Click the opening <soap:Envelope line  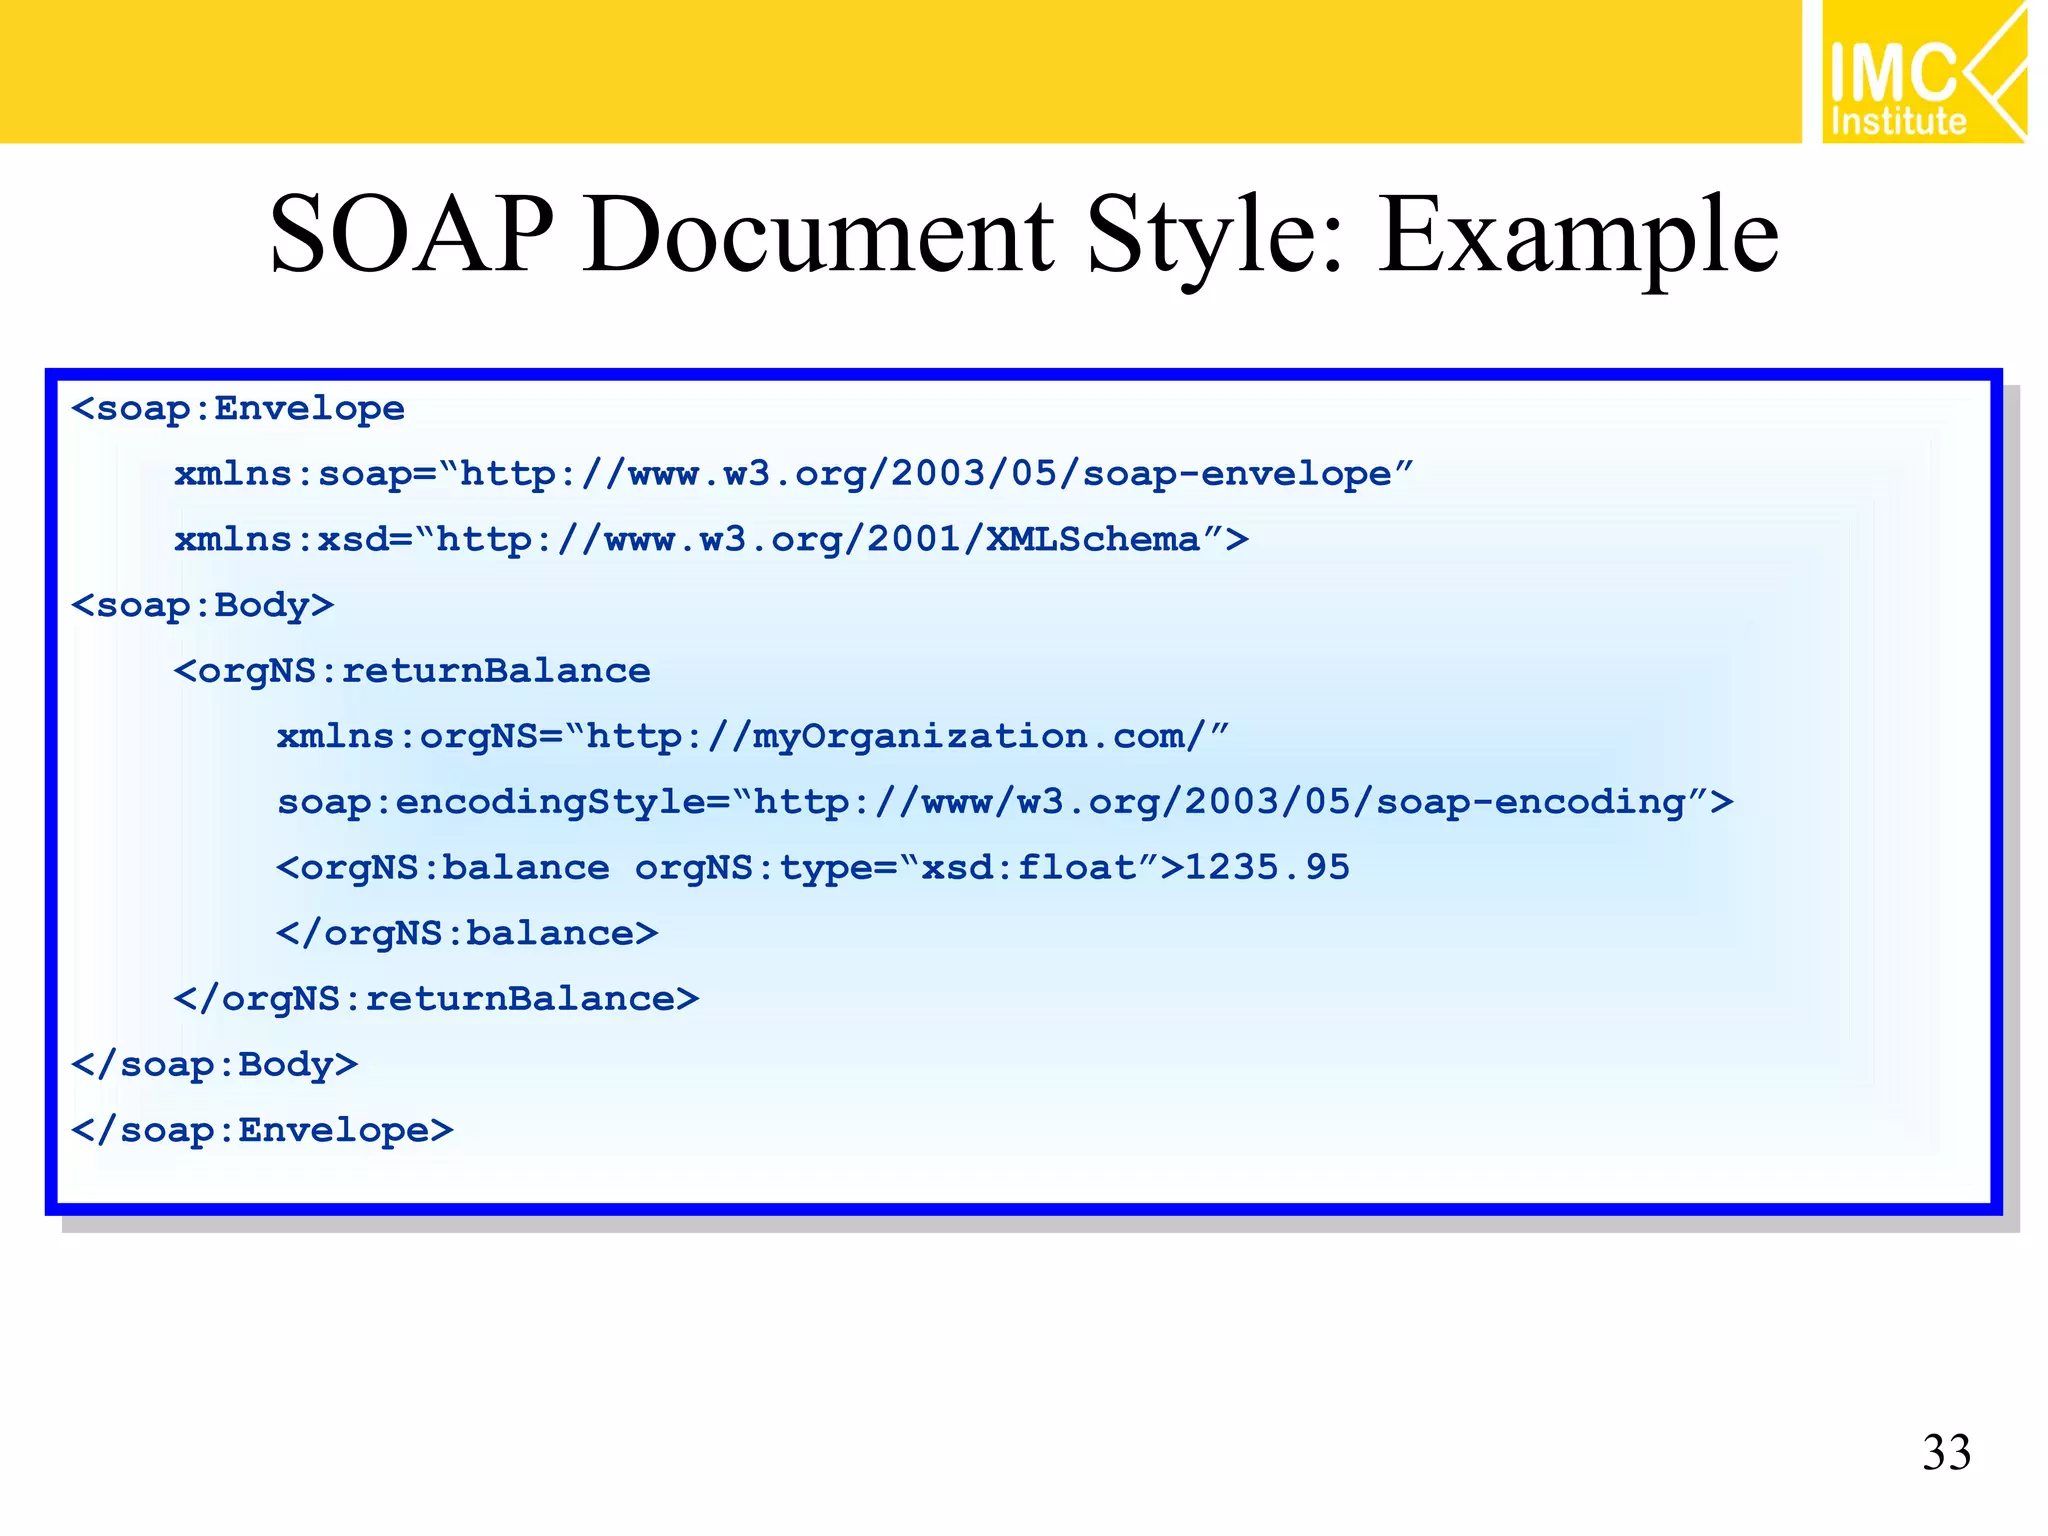click(238, 409)
